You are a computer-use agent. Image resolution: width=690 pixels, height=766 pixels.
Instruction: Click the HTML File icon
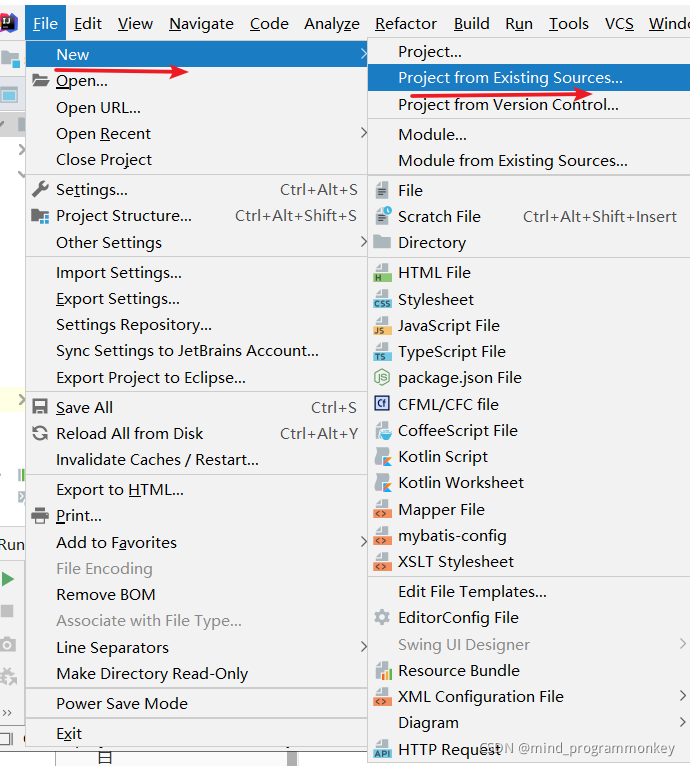click(382, 273)
